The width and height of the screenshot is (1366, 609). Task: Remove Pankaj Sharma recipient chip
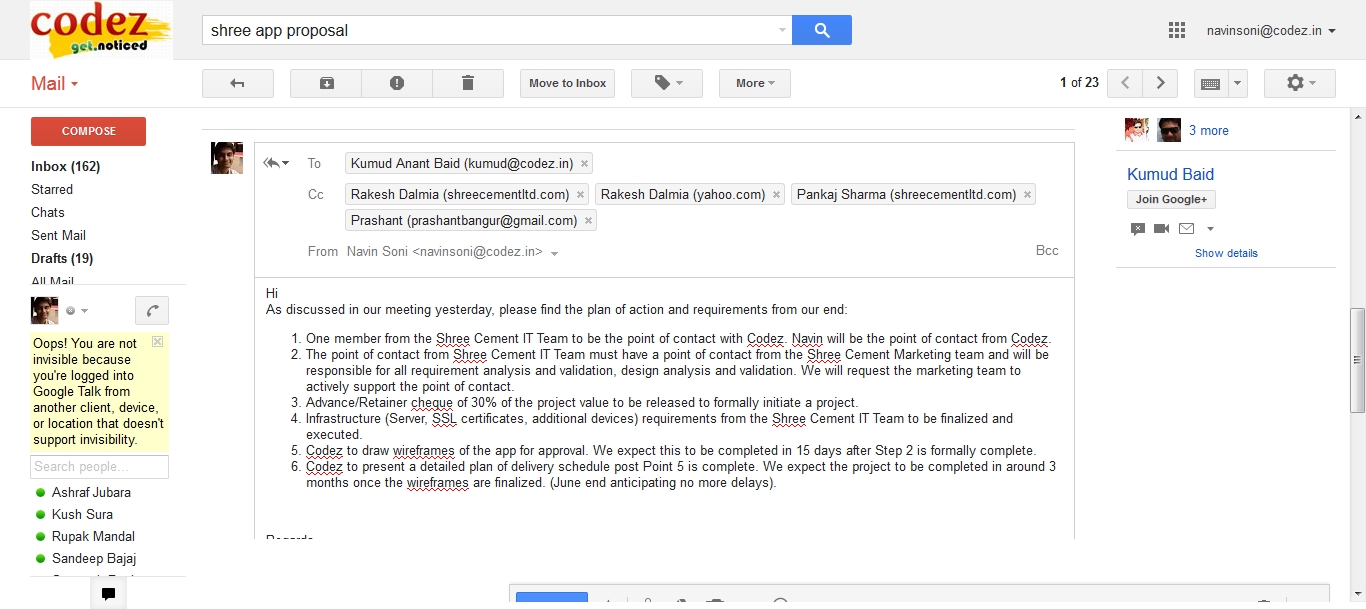1028,195
